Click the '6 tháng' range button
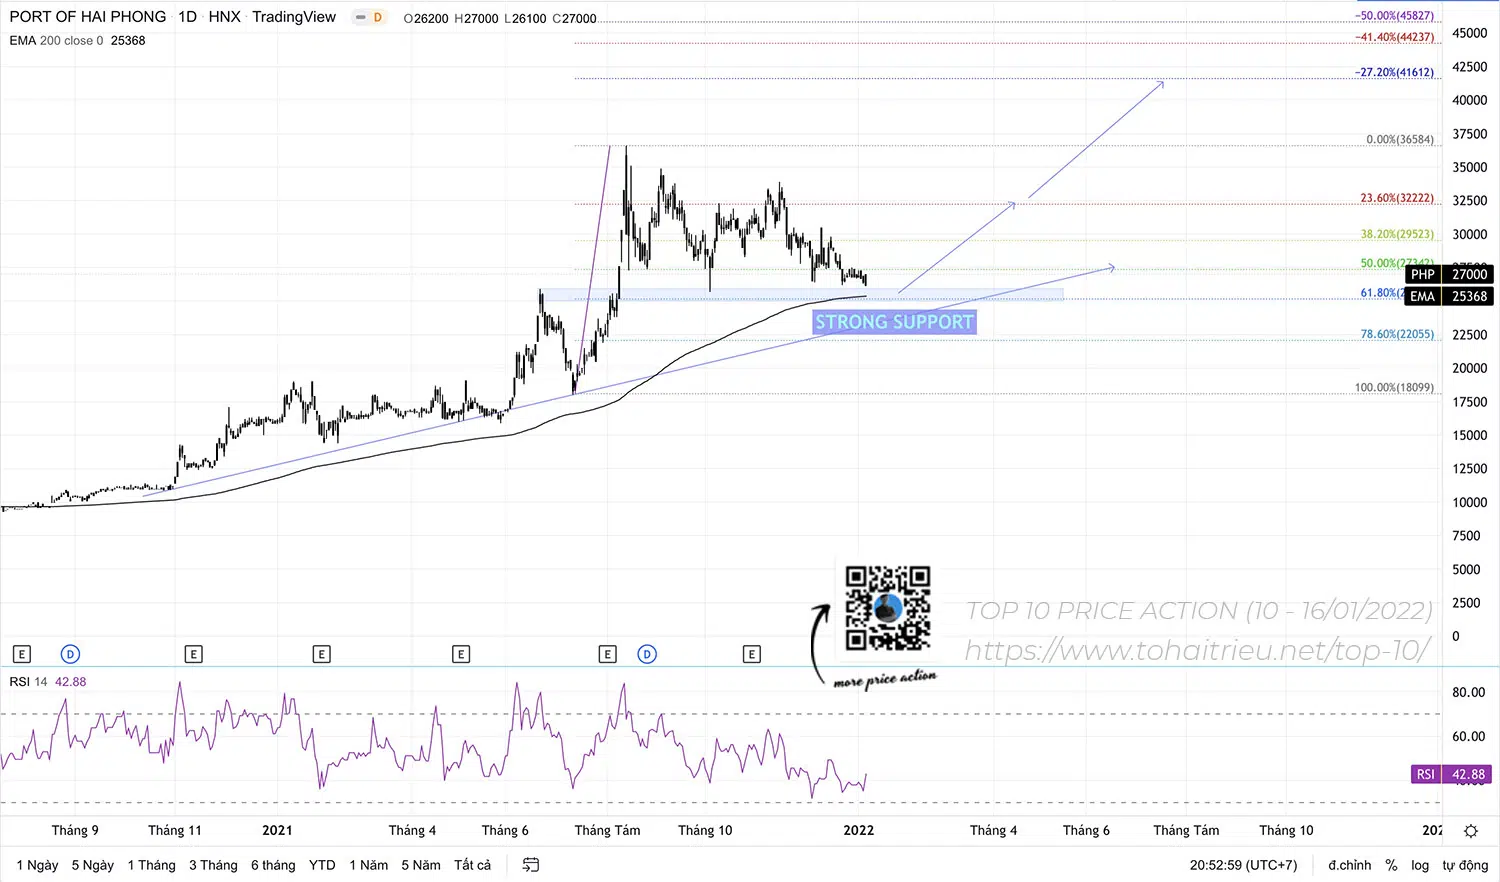1500x882 pixels. (x=272, y=865)
